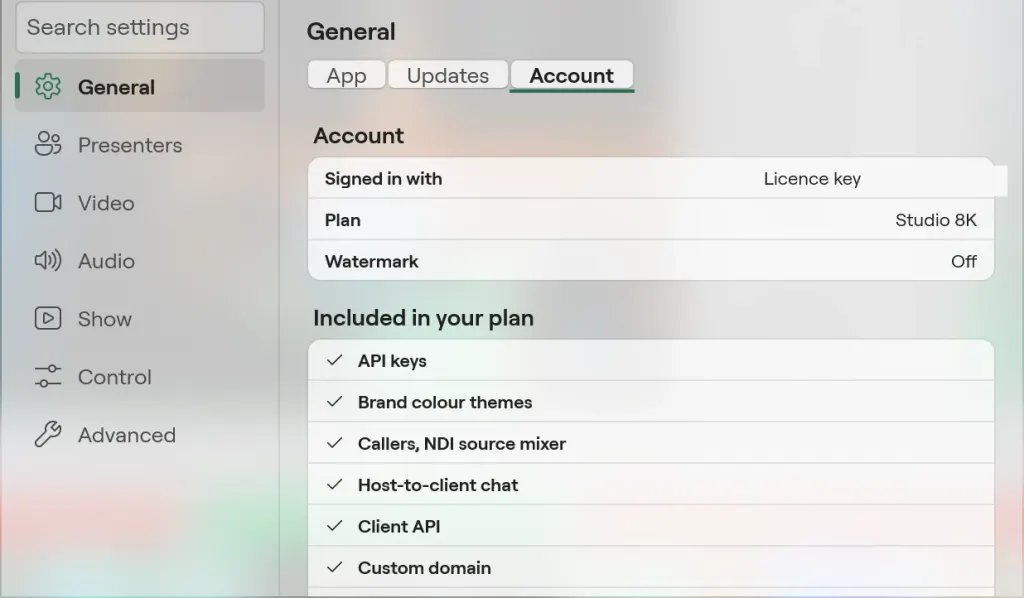Click the checkmark beside Brand colour themes
Image resolution: width=1024 pixels, height=598 pixels.
334,401
